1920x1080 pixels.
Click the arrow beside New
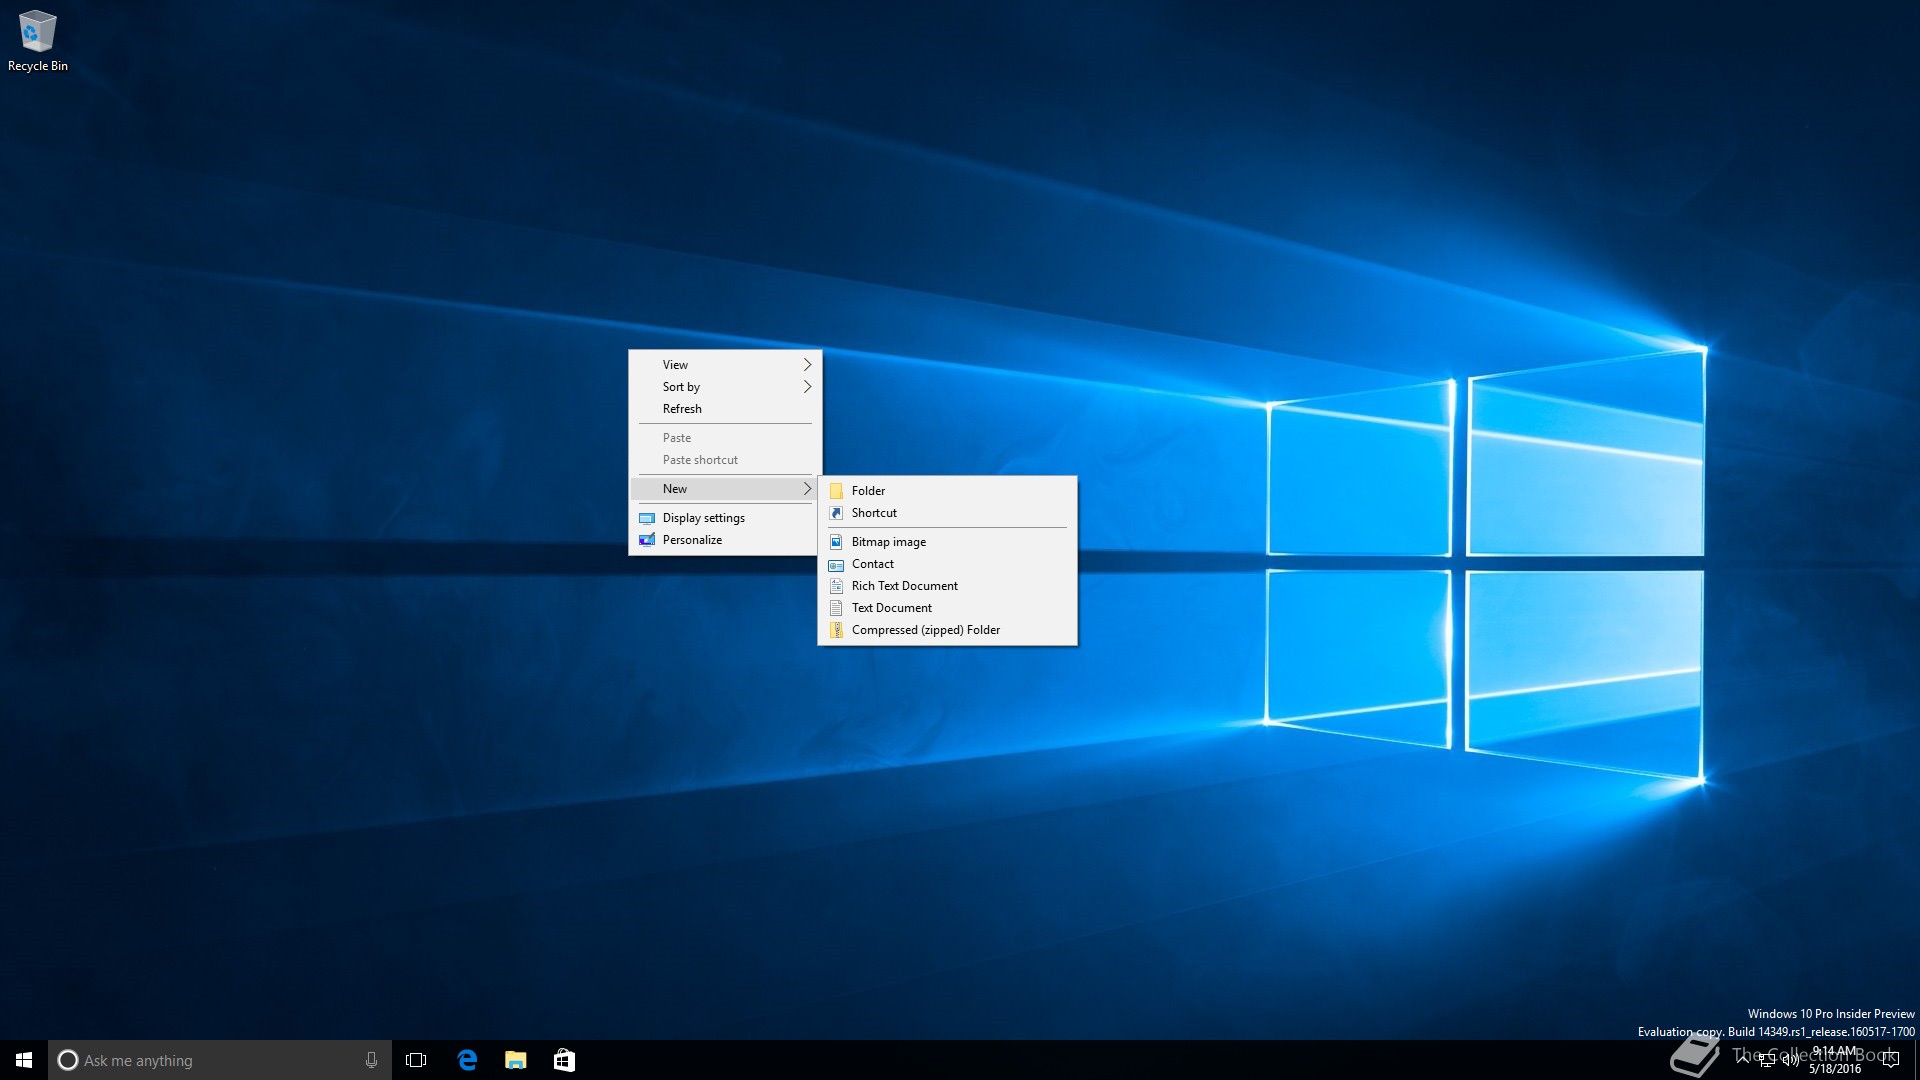pos(807,489)
